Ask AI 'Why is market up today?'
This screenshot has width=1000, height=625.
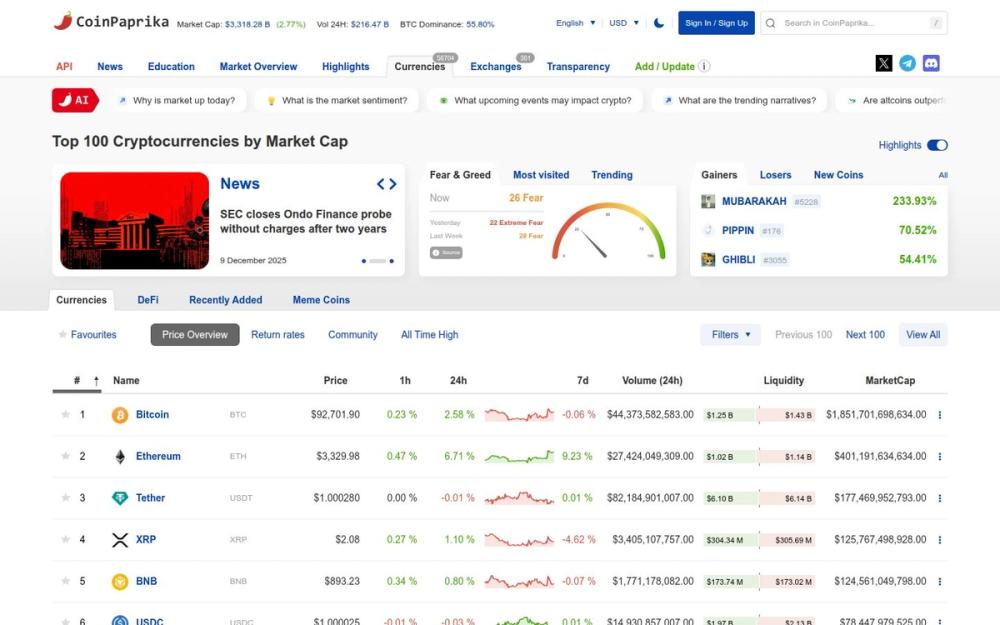pyautogui.click(x=177, y=100)
